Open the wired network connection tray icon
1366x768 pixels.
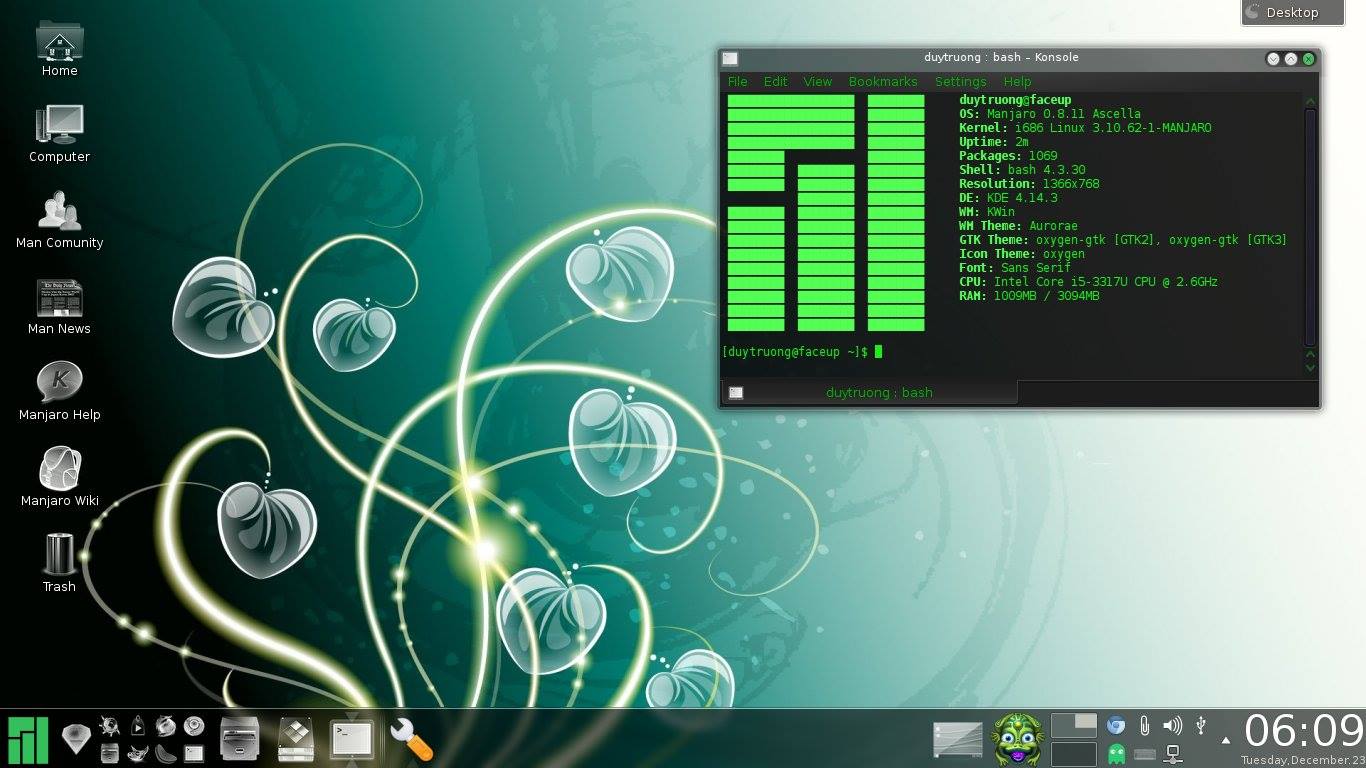point(1173,753)
